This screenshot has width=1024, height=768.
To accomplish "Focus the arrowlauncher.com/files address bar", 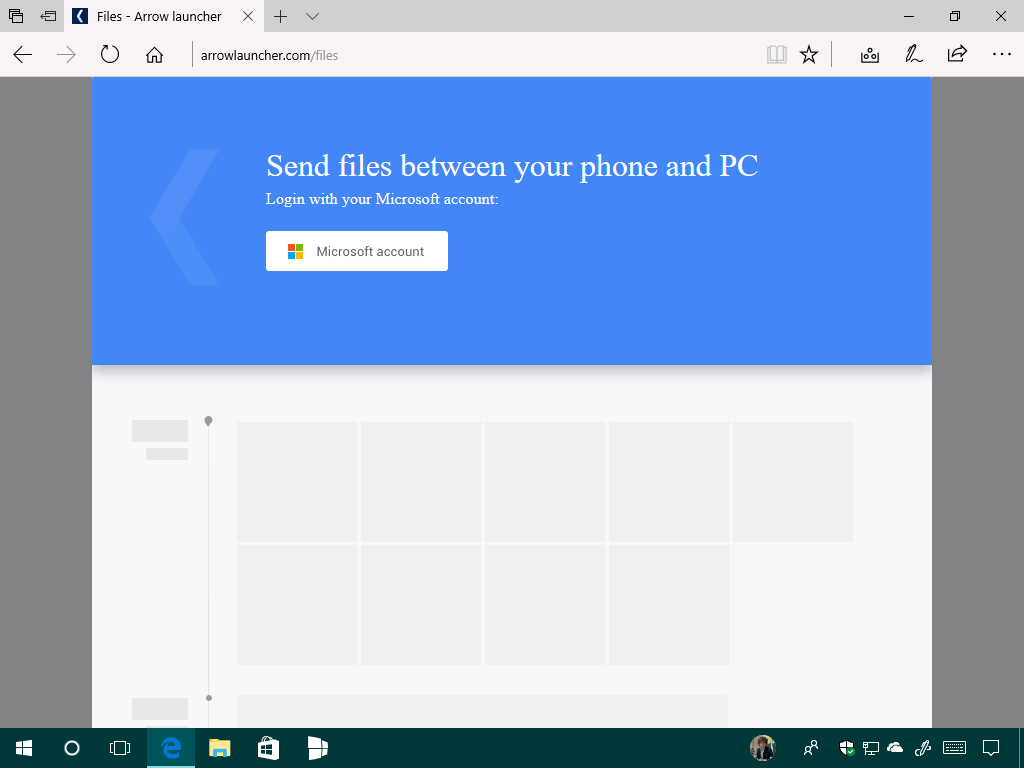I will [477, 55].
